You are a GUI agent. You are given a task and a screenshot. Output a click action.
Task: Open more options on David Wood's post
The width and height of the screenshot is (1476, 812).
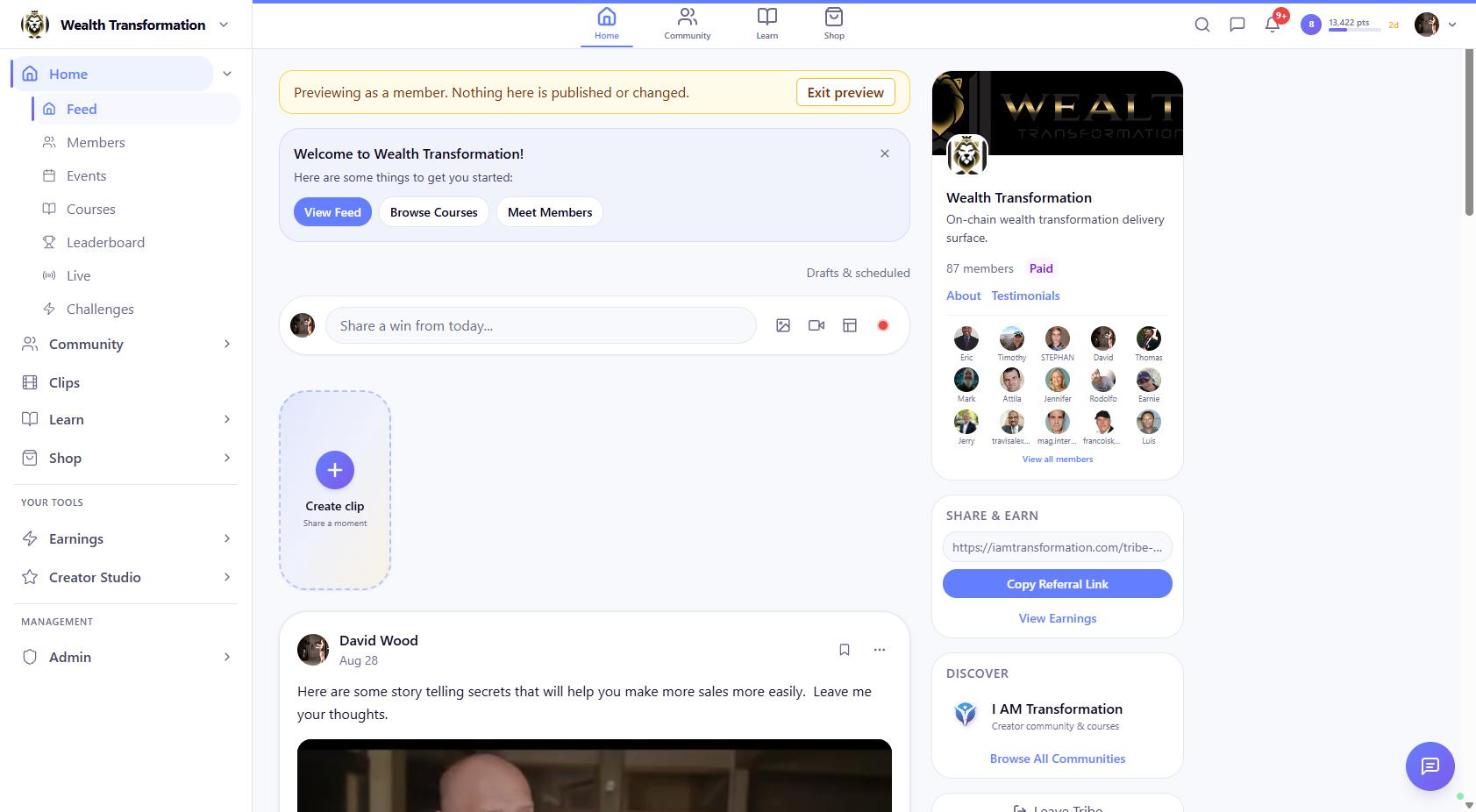[x=879, y=650]
